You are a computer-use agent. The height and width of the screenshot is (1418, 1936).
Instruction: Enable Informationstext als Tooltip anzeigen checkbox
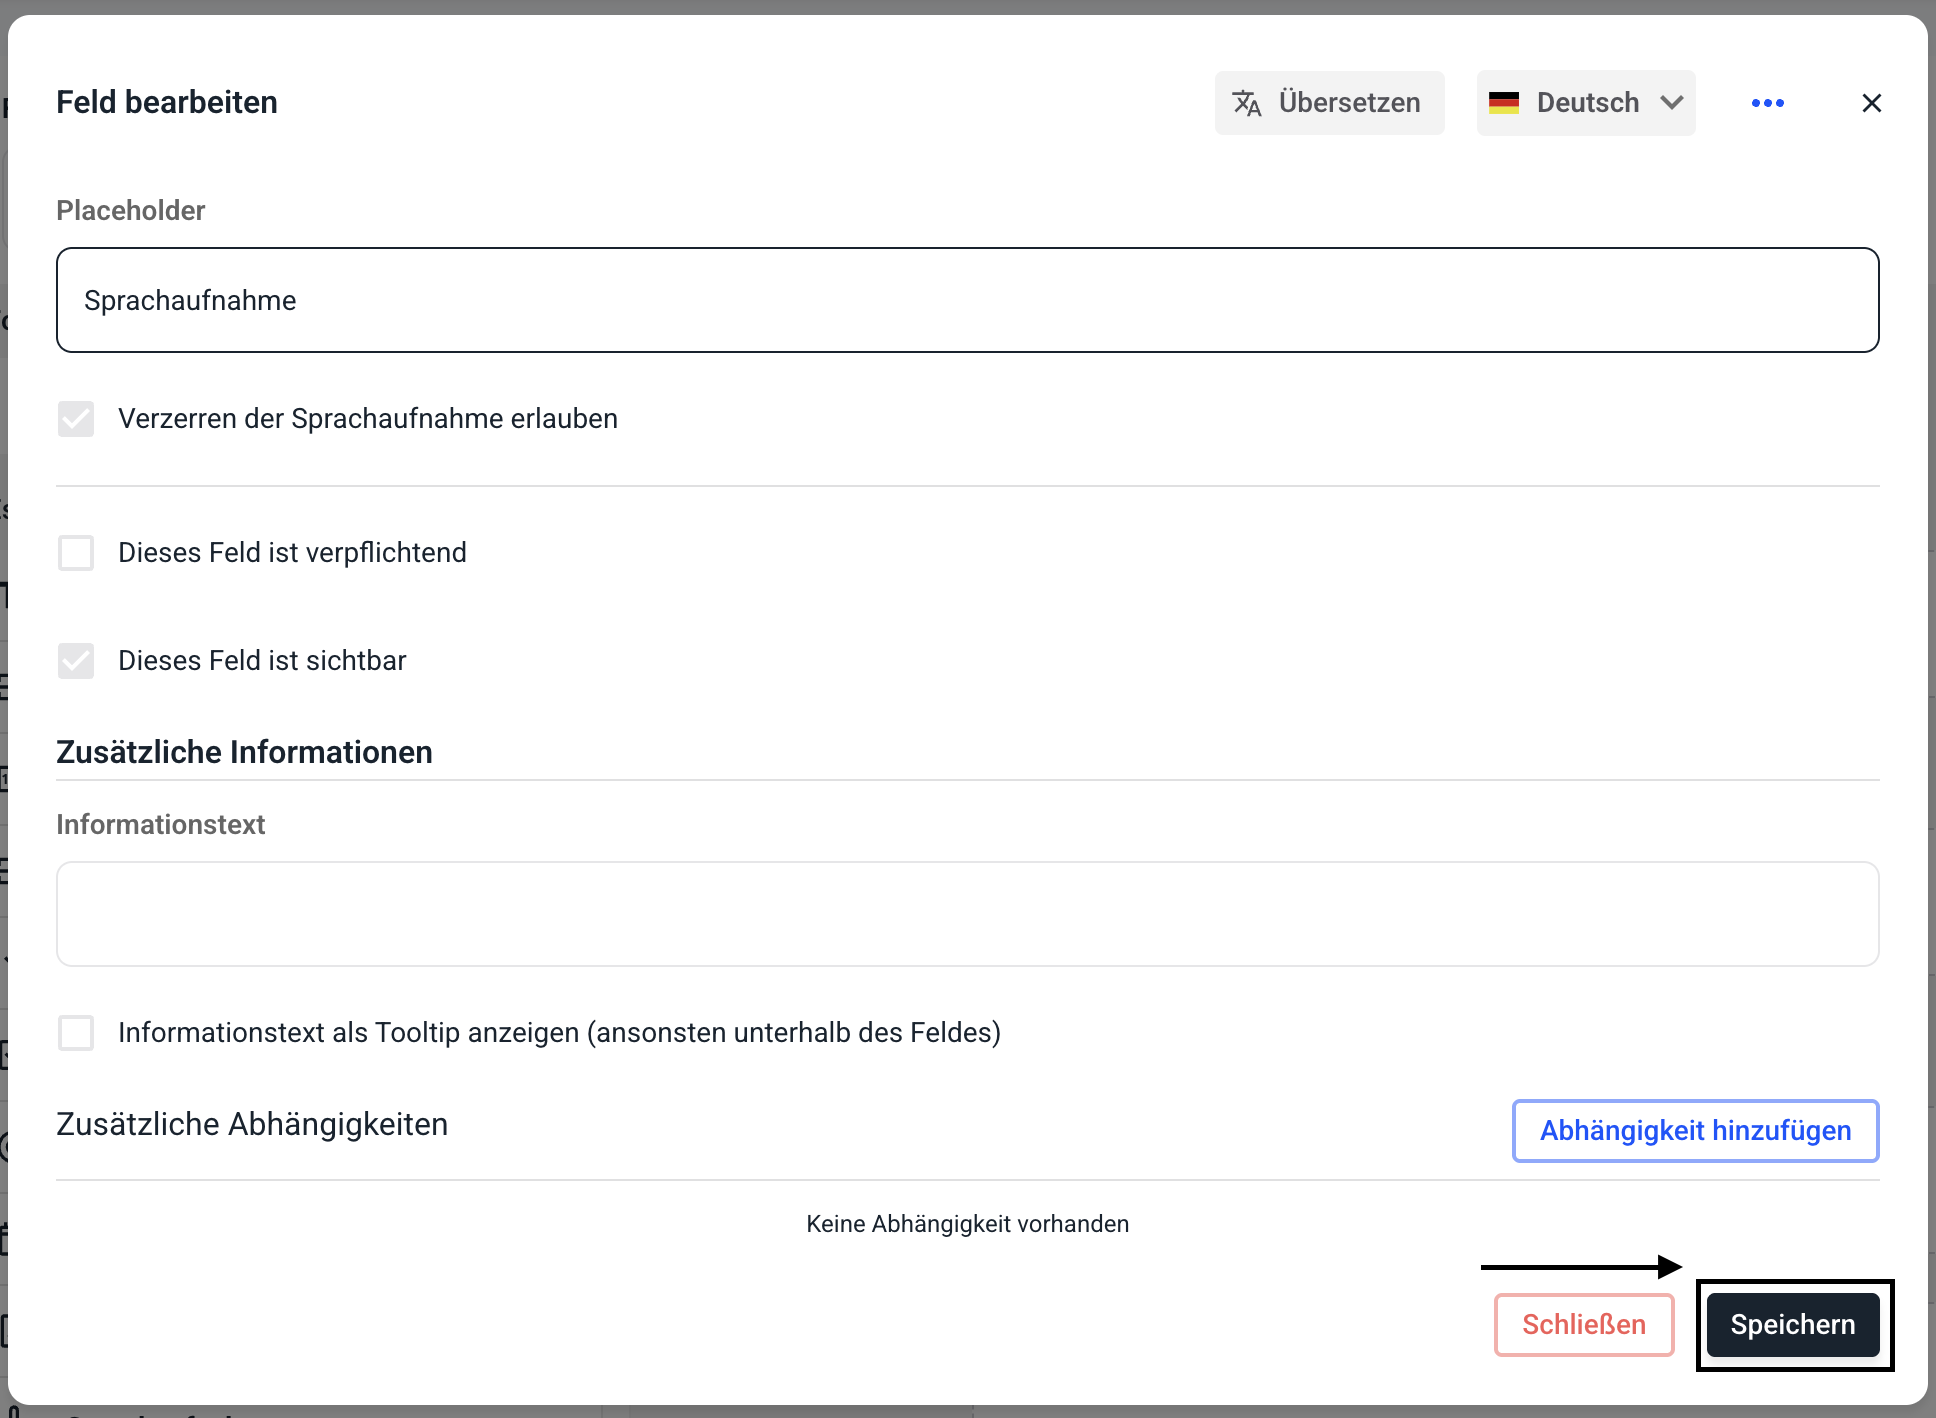coord(76,1033)
